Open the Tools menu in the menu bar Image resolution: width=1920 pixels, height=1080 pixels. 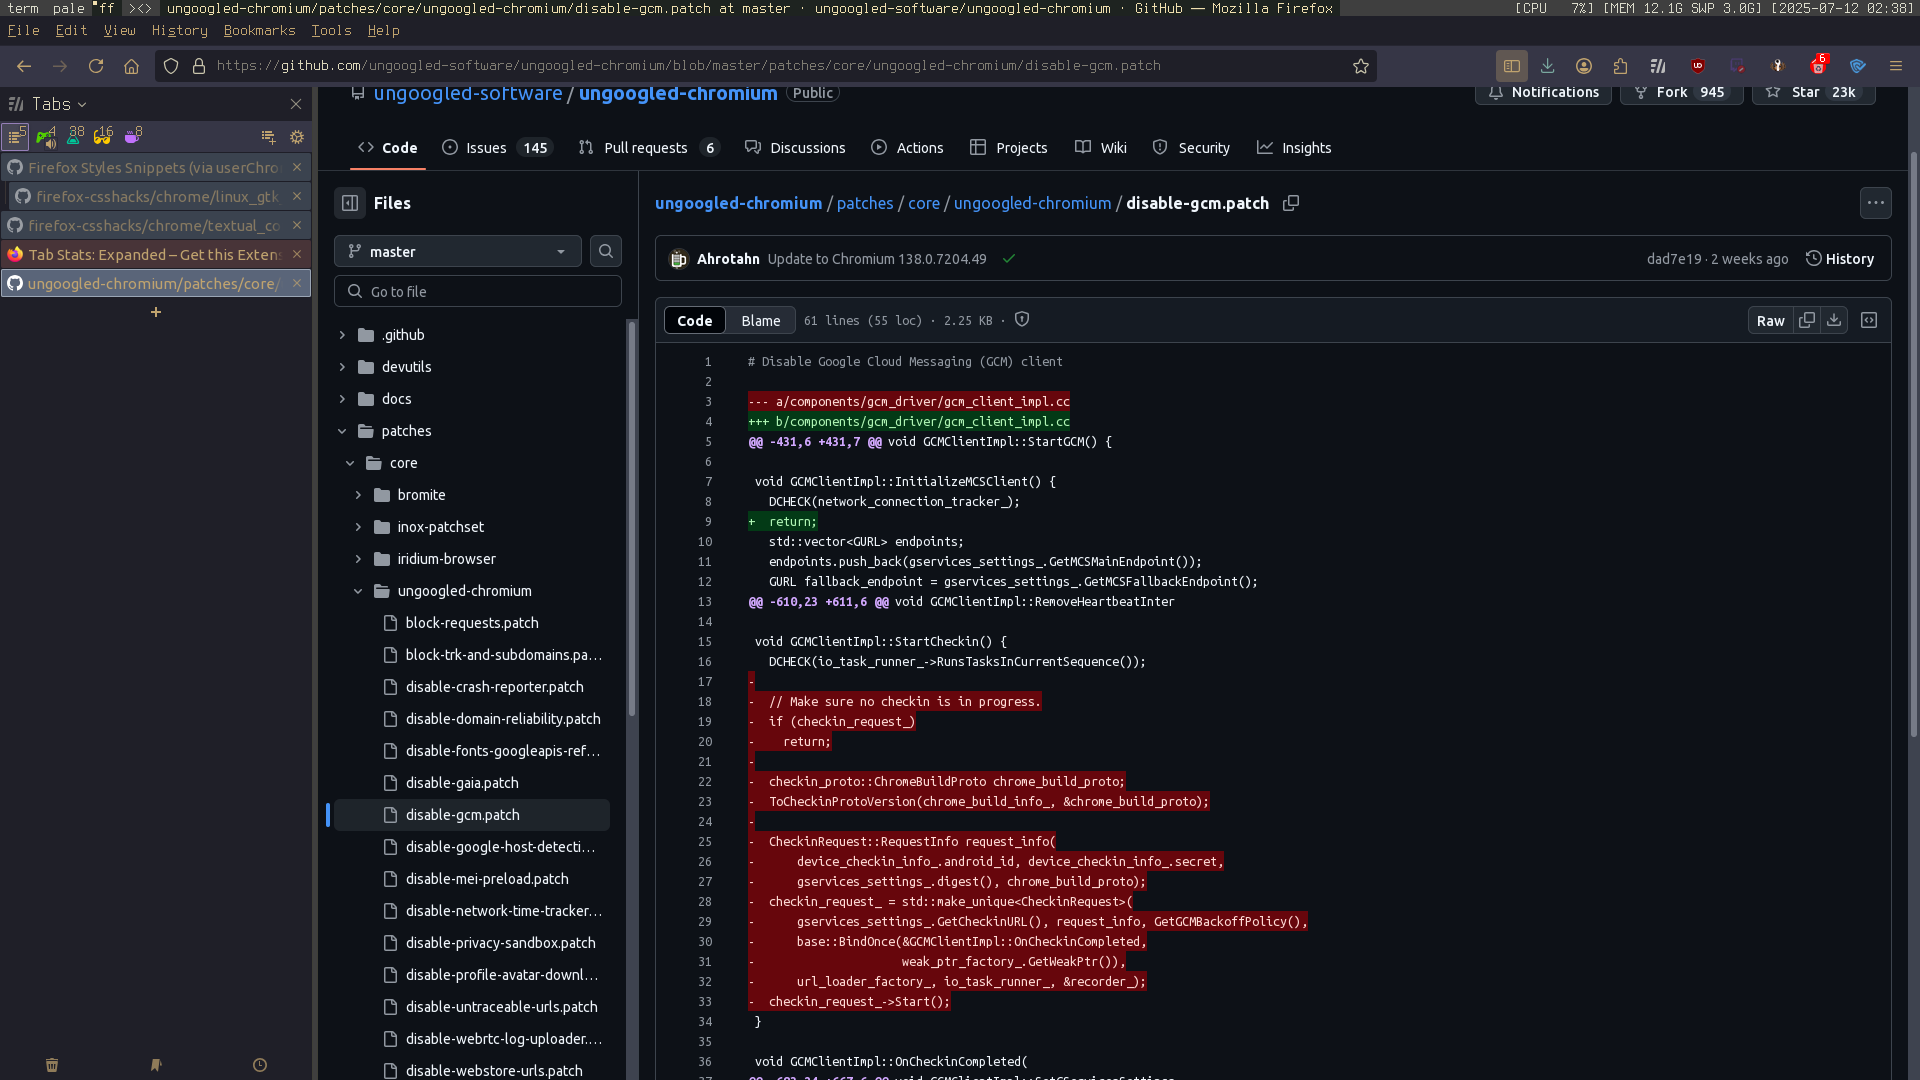tap(331, 30)
